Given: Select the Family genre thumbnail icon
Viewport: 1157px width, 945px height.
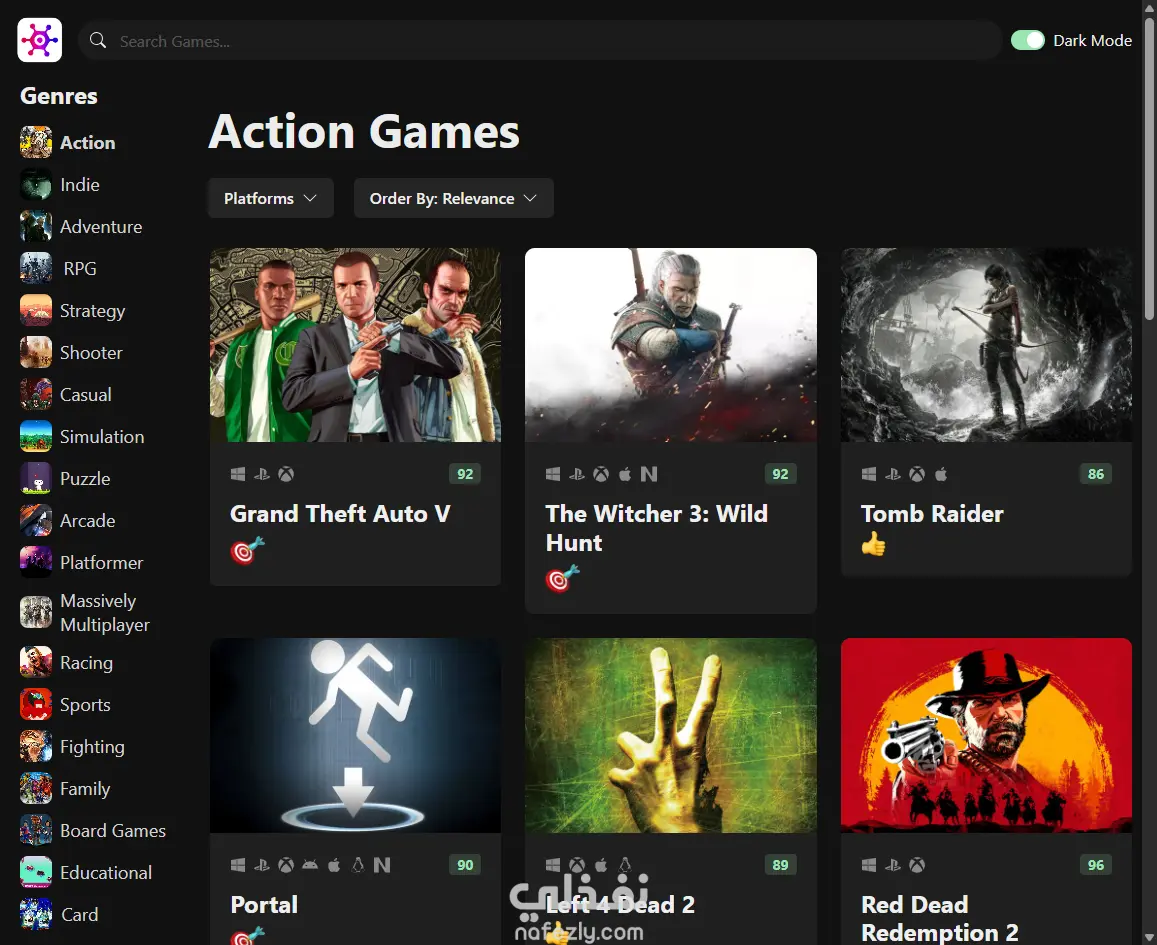Looking at the screenshot, I should [x=35, y=789].
